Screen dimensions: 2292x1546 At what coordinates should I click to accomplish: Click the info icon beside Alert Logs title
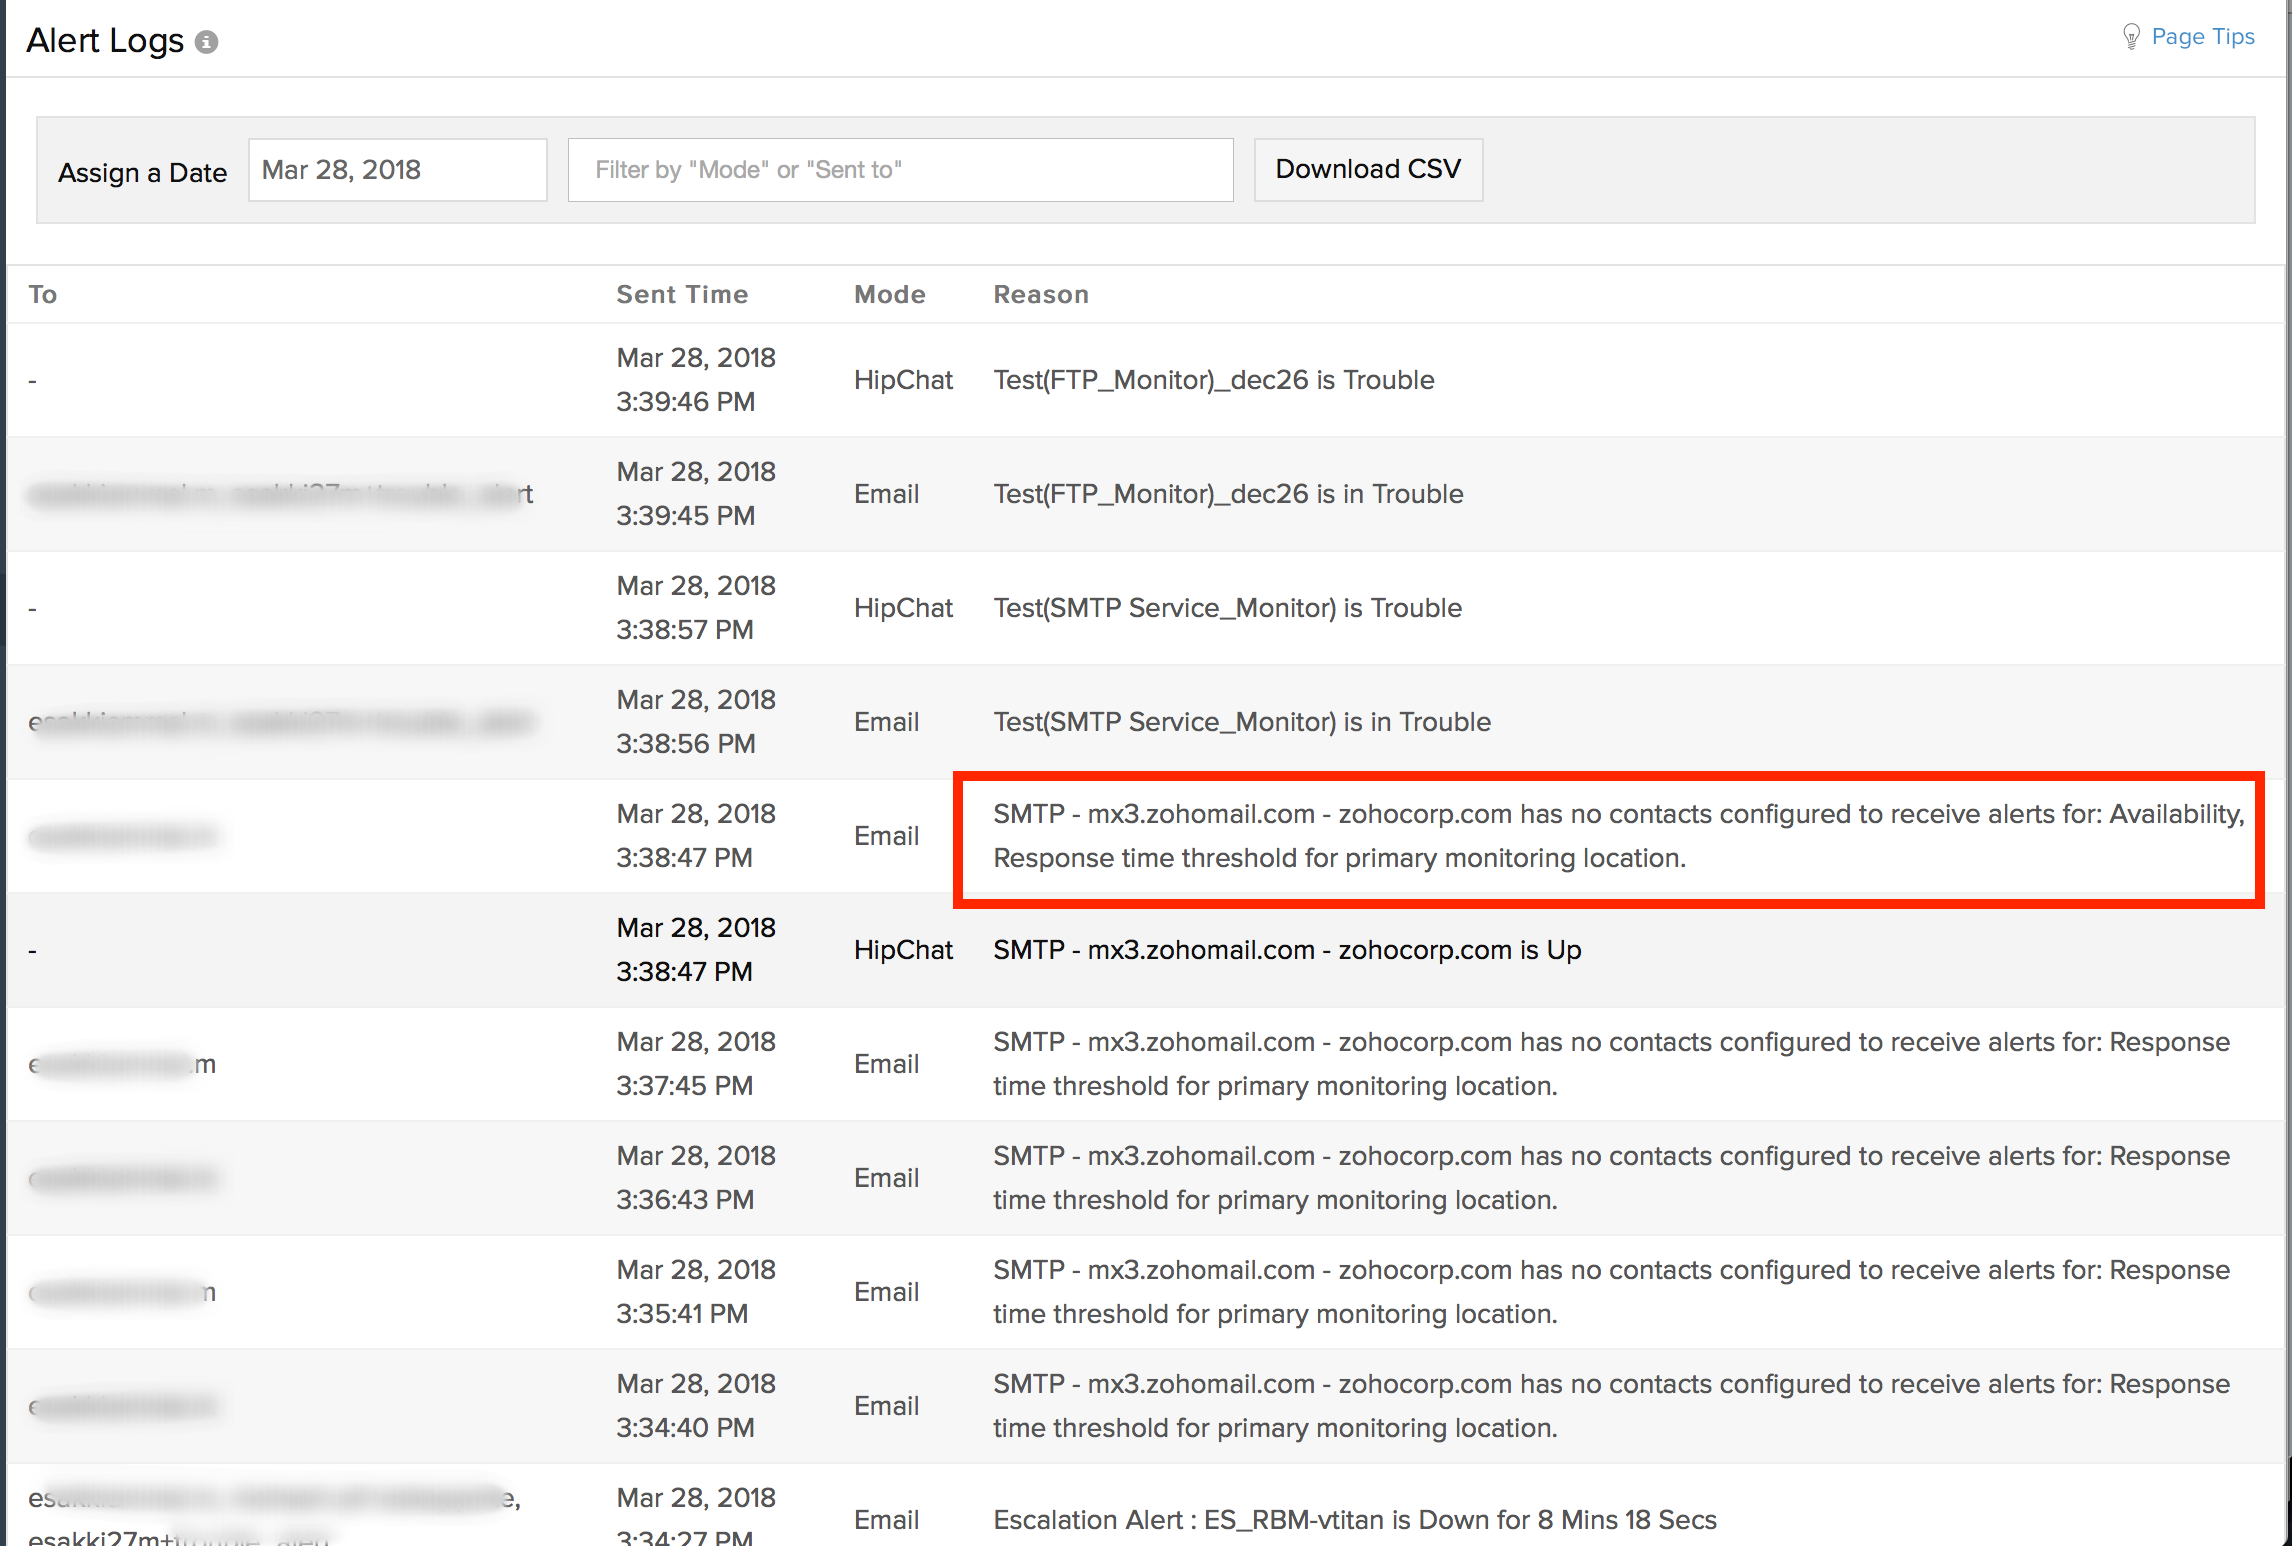pyautogui.click(x=207, y=42)
